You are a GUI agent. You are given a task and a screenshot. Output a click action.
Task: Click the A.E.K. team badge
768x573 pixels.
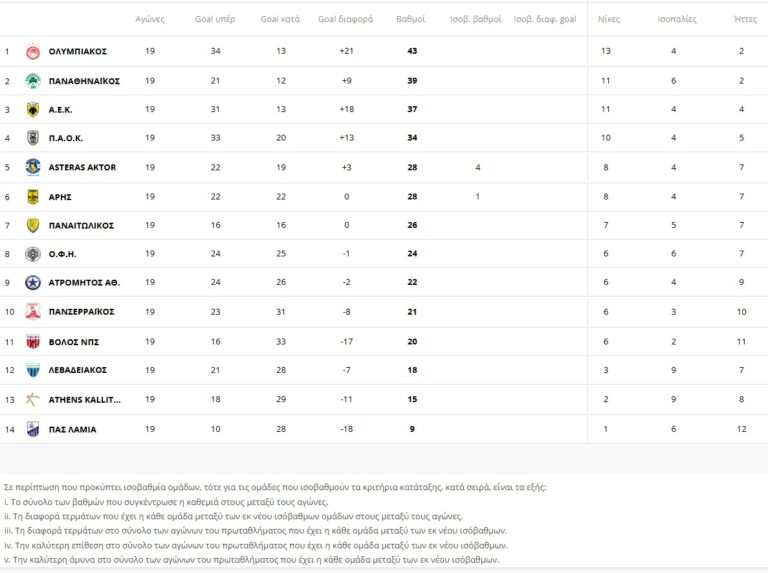[32, 109]
